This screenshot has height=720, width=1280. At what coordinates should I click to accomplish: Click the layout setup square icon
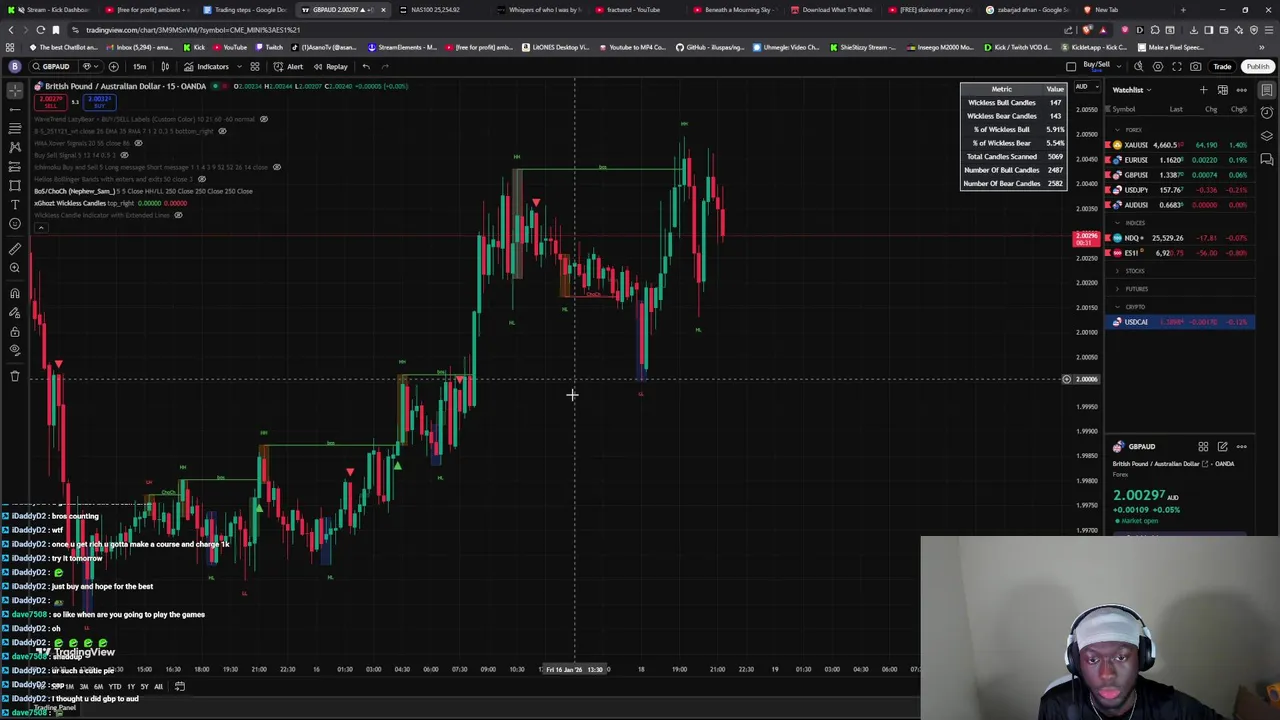pos(1071,67)
